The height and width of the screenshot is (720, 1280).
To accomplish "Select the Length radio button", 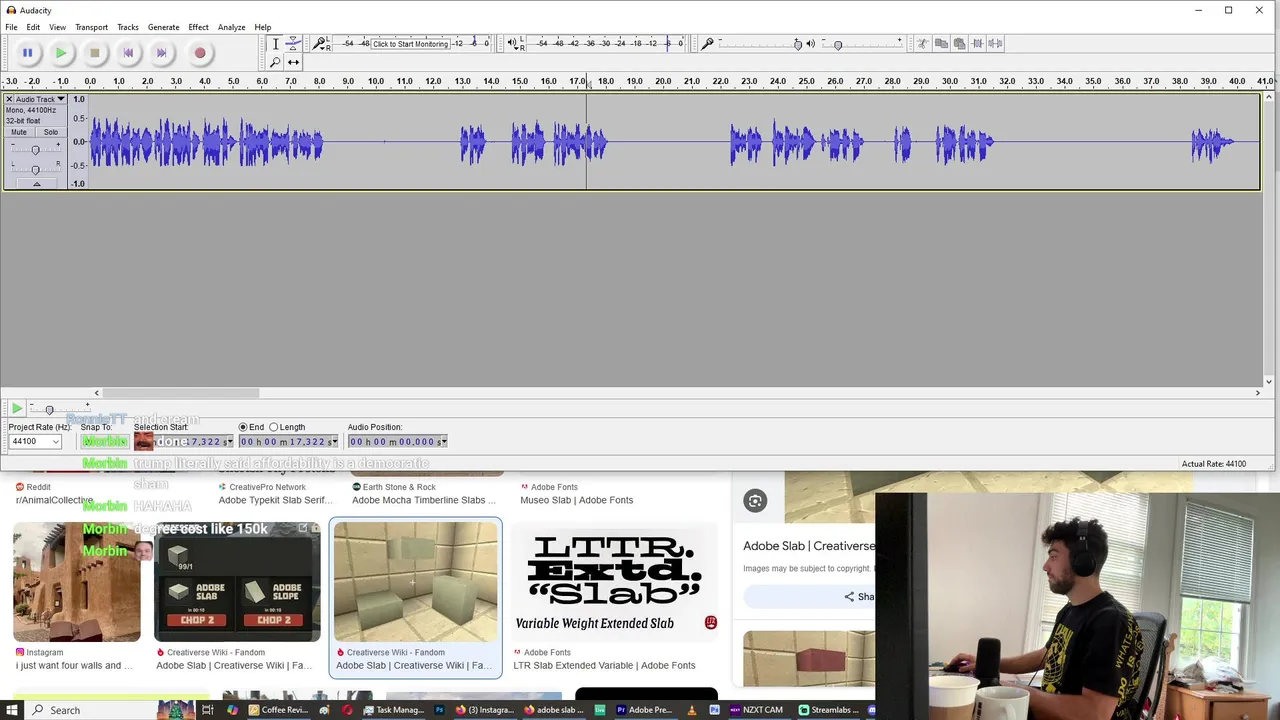I will click(274, 427).
